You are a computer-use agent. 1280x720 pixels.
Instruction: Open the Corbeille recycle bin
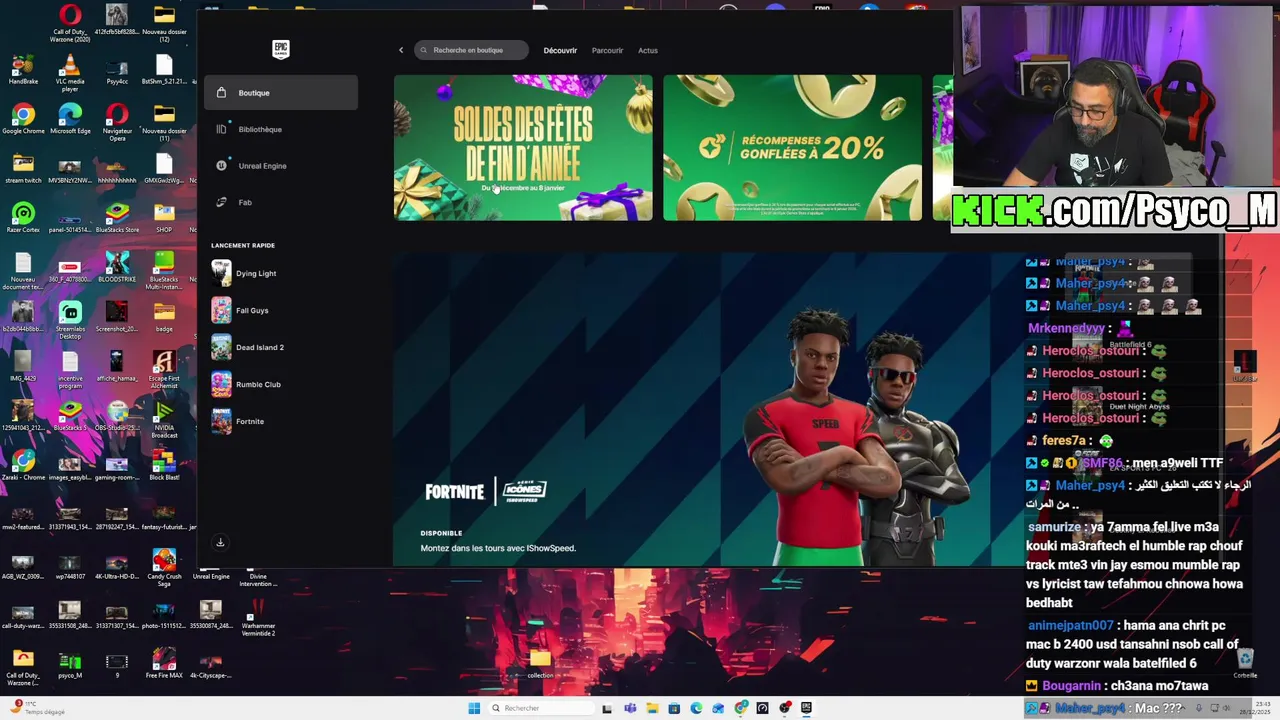tap(1245, 664)
